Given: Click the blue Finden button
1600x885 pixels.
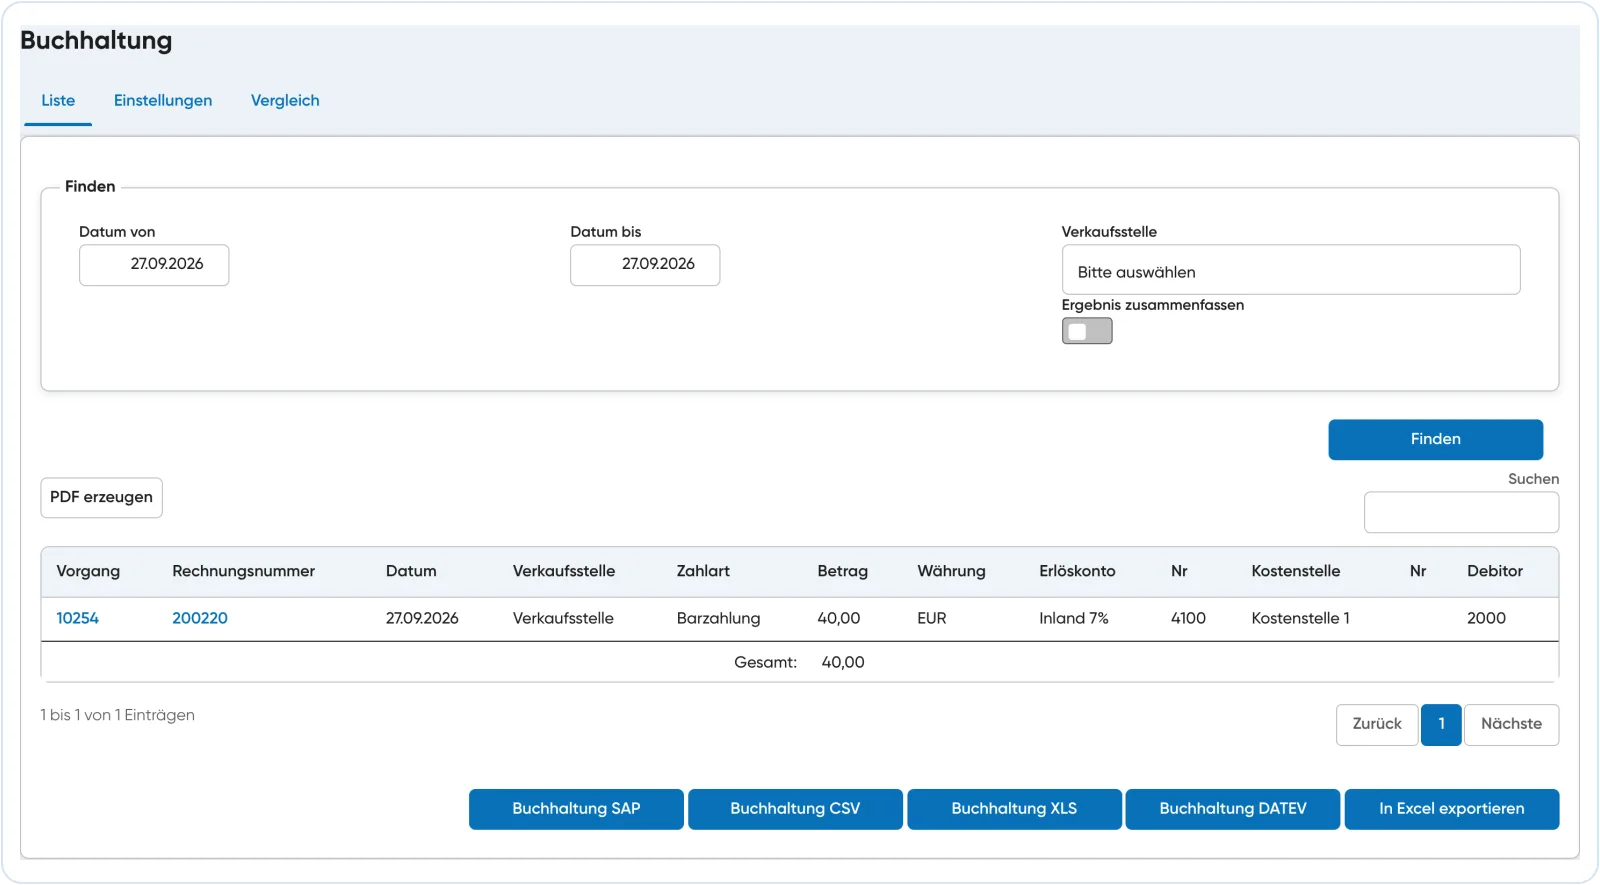Looking at the screenshot, I should (1435, 440).
